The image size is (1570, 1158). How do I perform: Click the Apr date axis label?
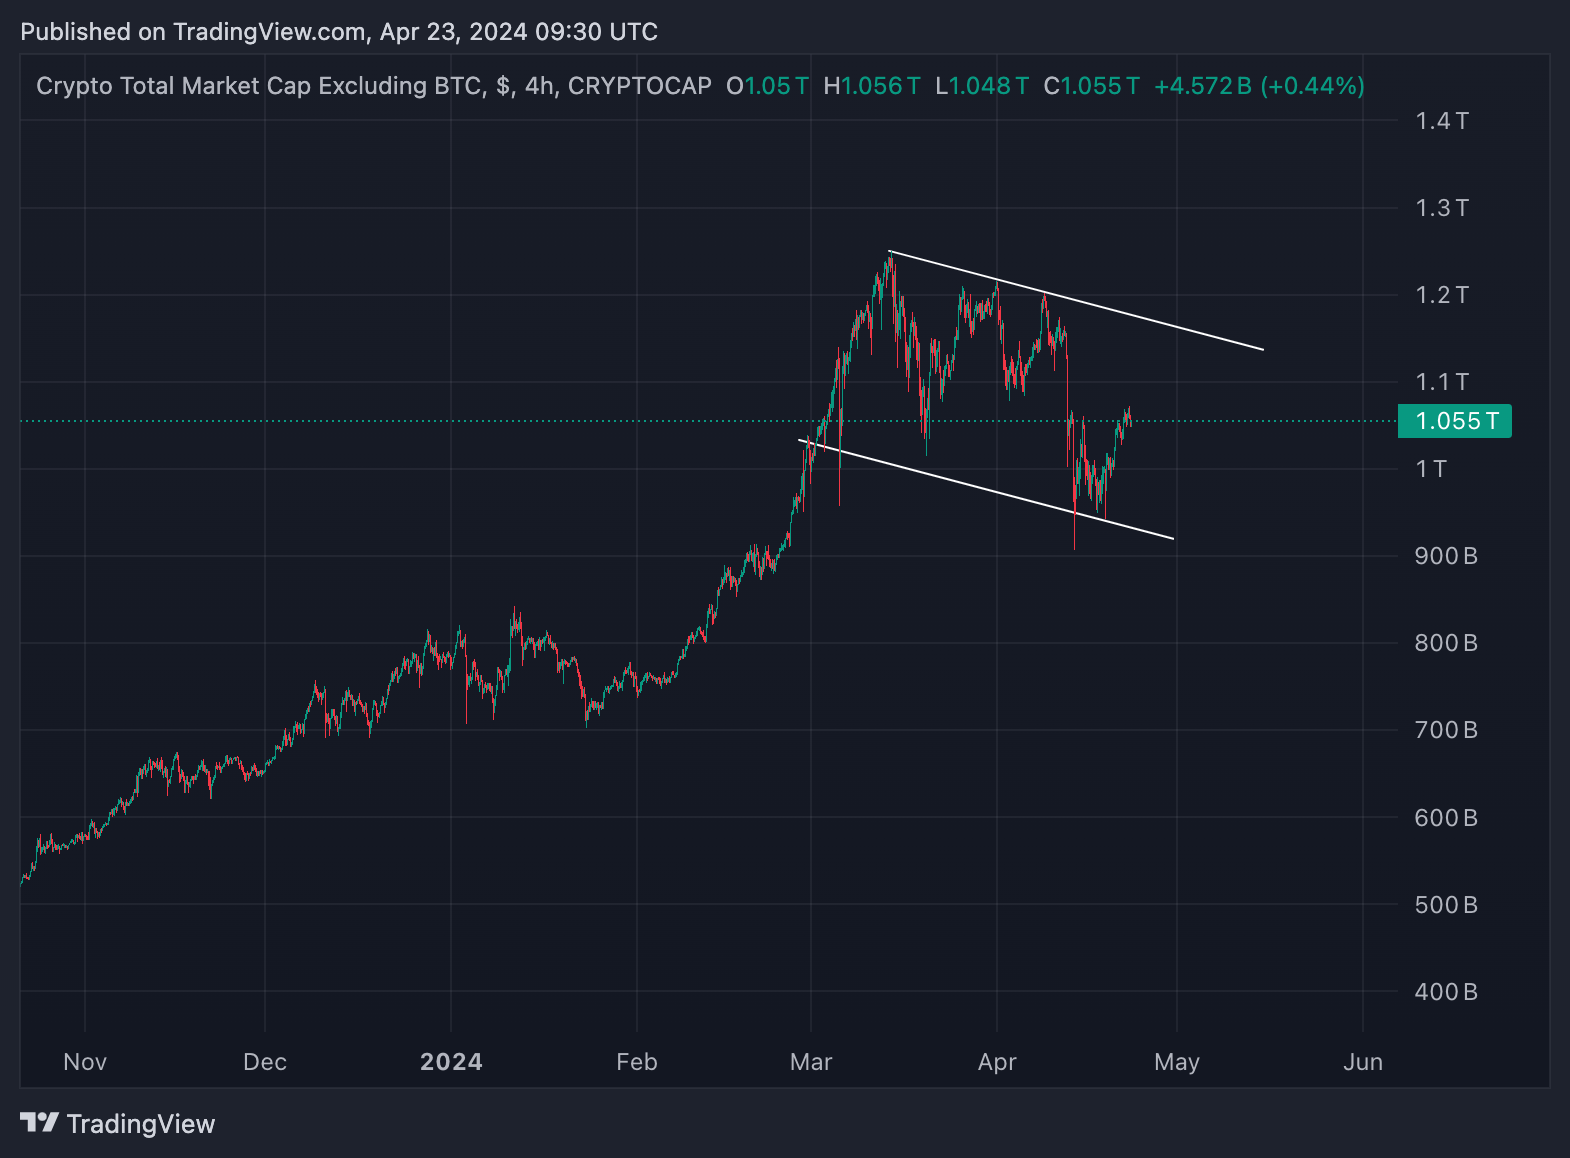pos(997,1062)
